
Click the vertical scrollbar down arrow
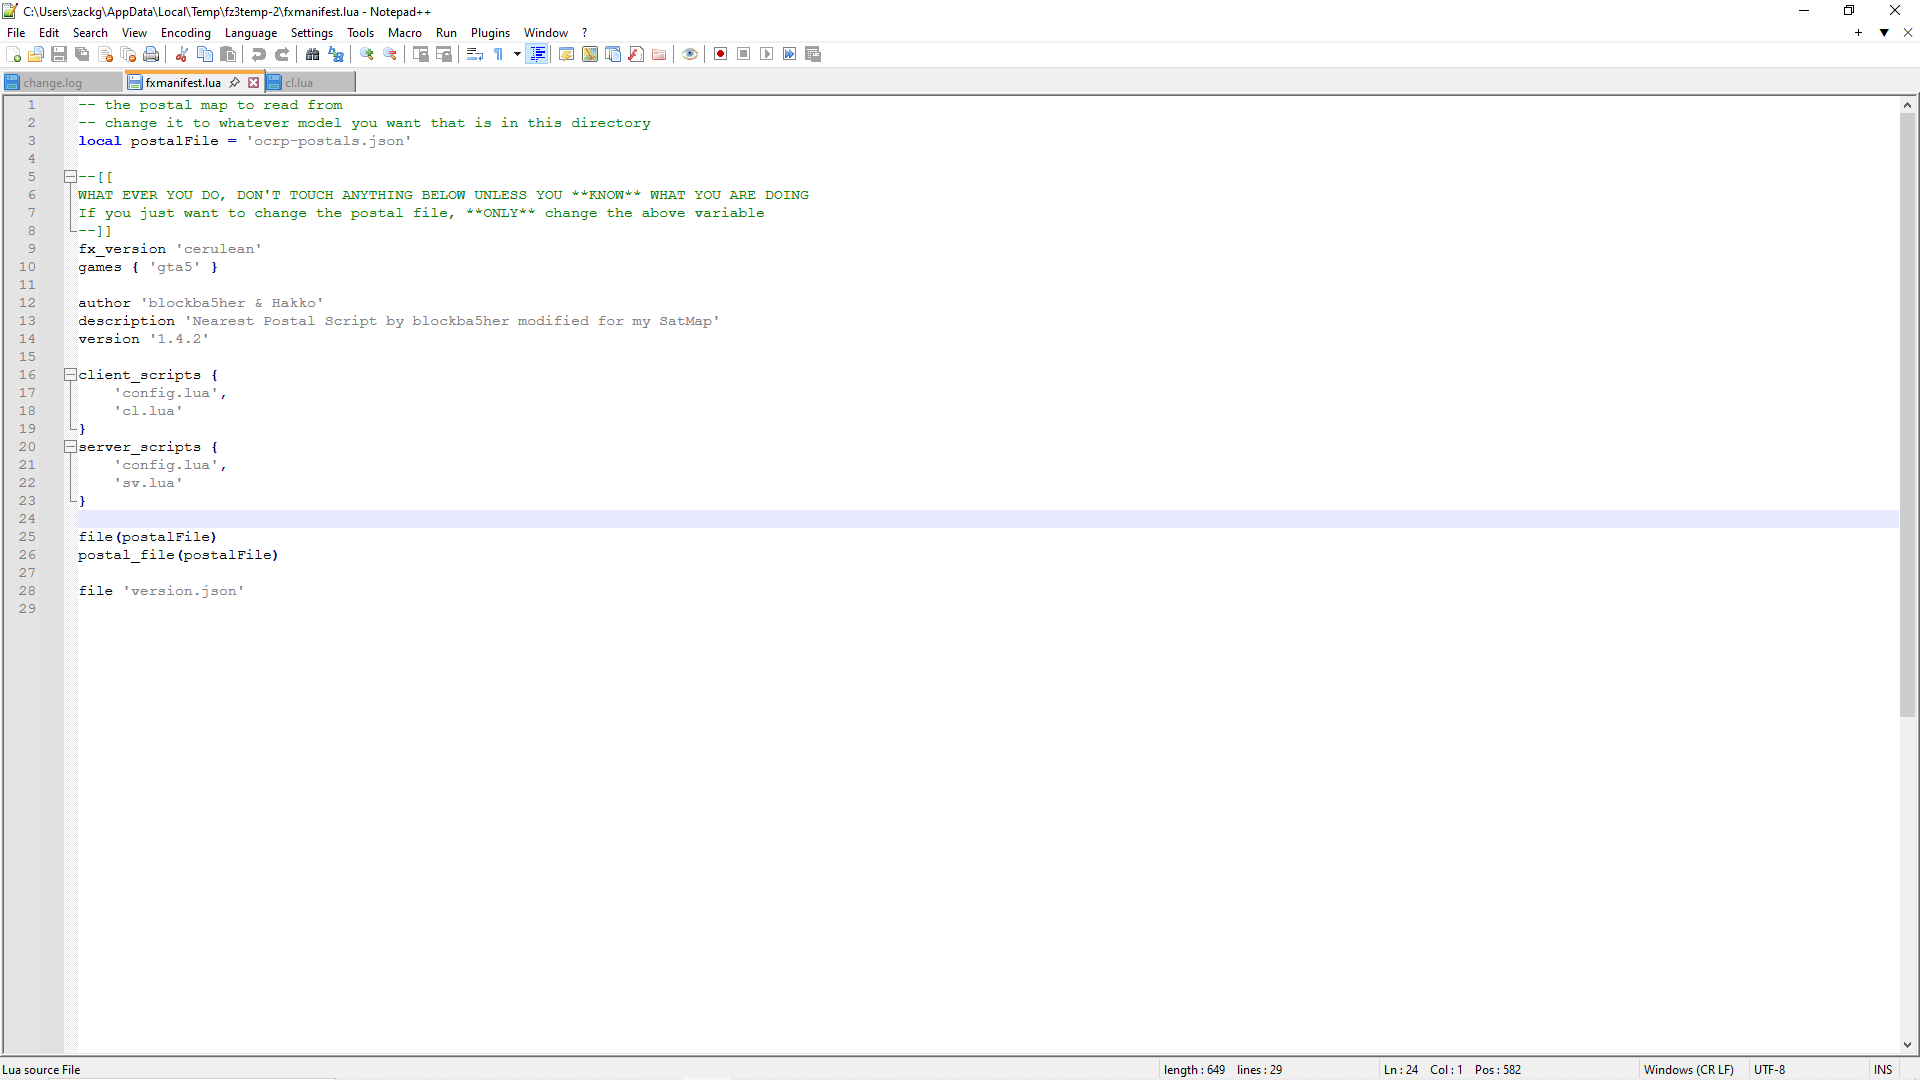tap(1908, 1046)
